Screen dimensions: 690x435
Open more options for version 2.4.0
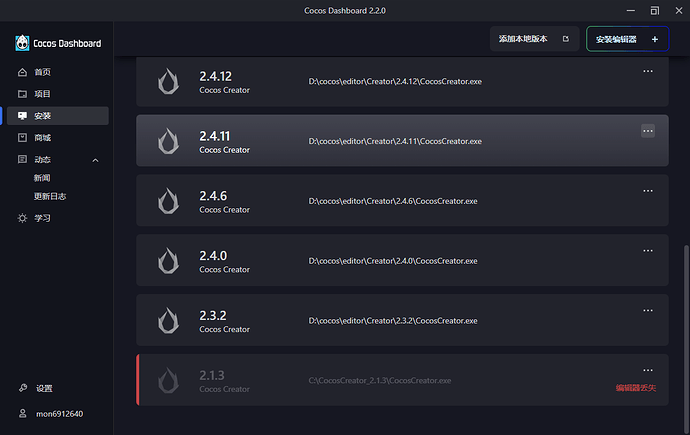coord(648,250)
